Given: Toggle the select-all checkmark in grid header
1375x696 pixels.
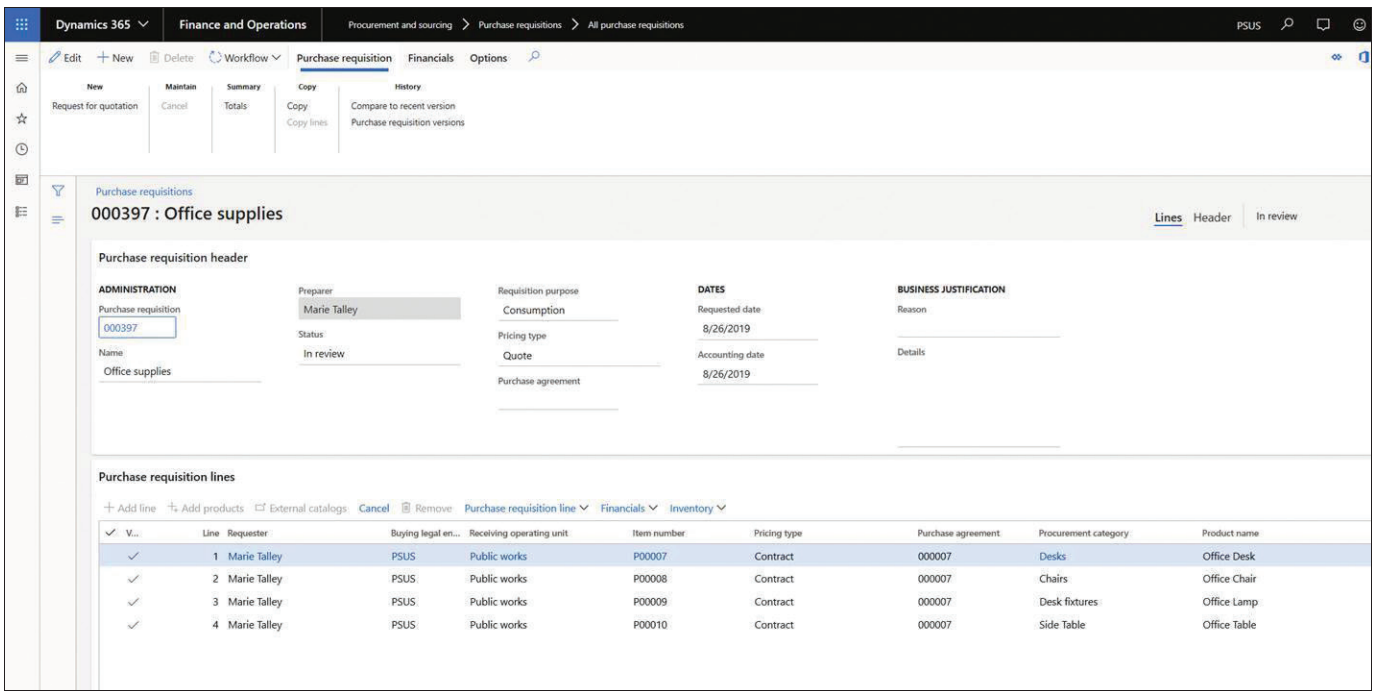Looking at the screenshot, I should (x=110, y=534).
